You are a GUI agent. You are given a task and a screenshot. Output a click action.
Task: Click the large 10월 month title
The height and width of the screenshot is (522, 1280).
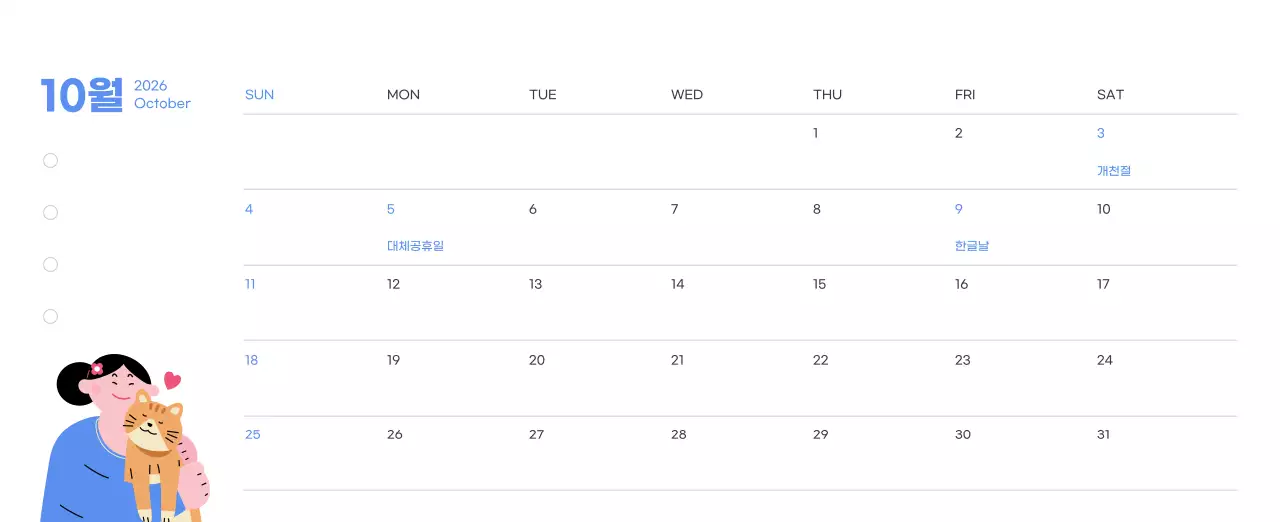82,95
